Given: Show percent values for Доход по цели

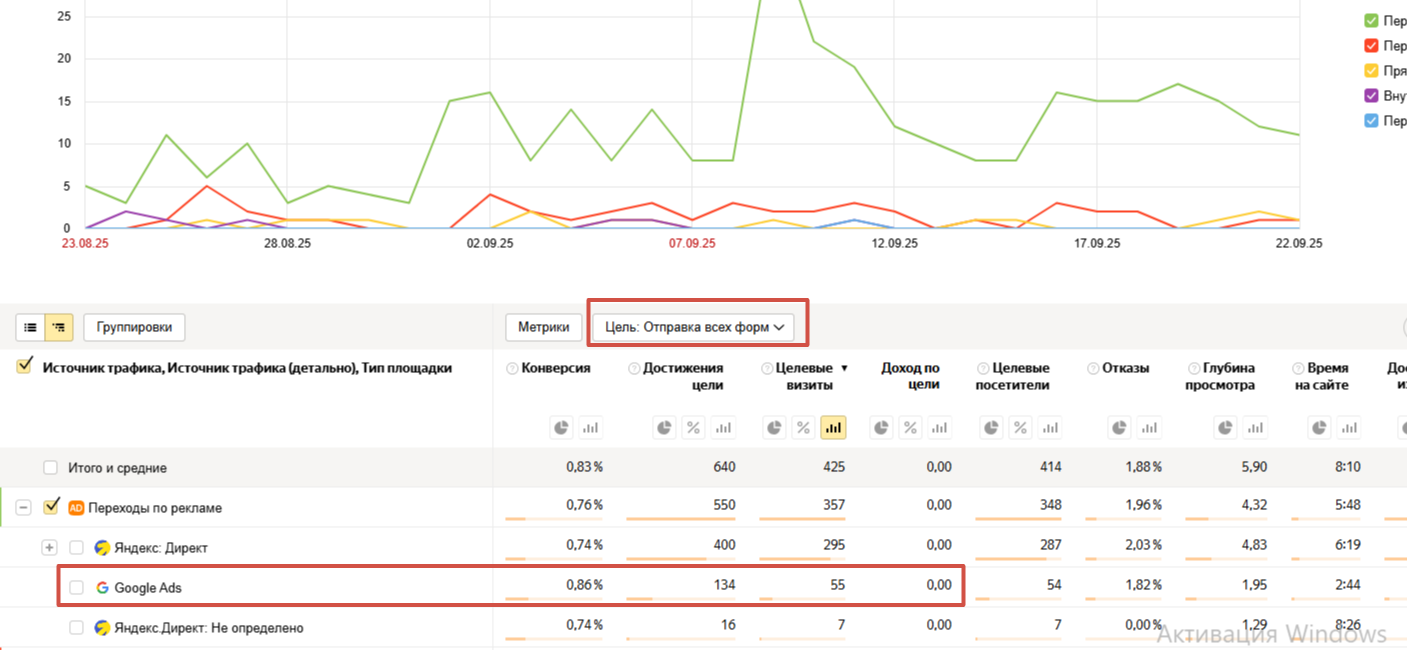Looking at the screenshot, I should pyautogui.click(x=910, y=428).
